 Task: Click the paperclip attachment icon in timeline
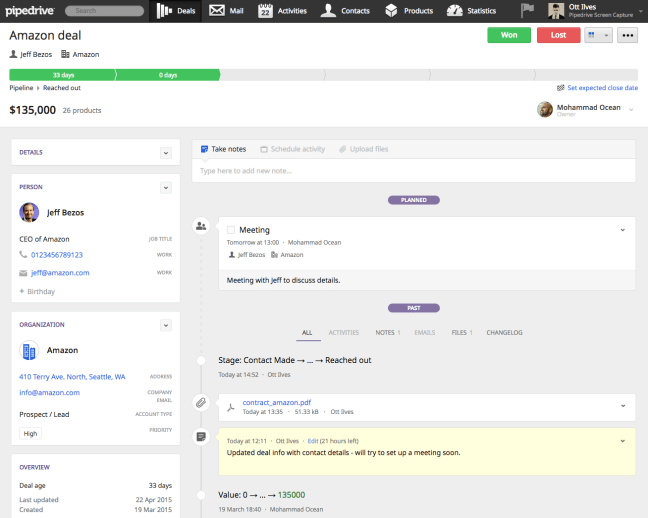click(x=201, y=403)
